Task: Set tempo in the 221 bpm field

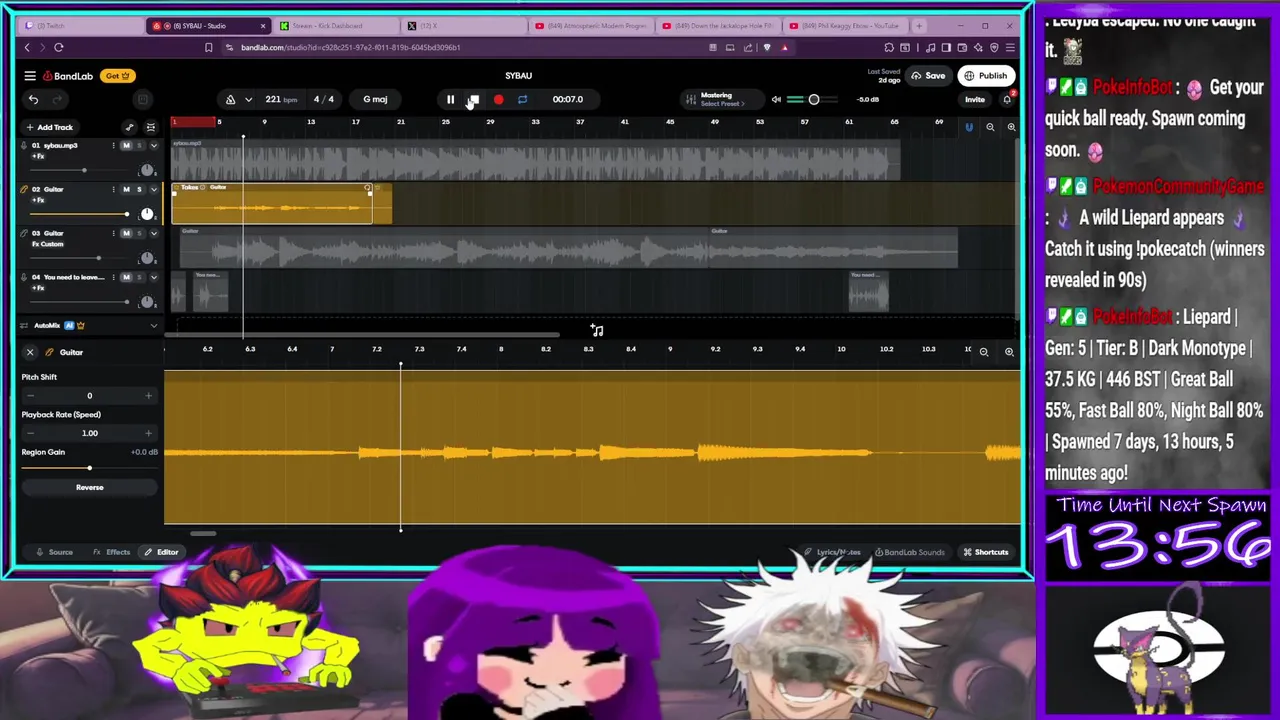Action: tap(280, 99)
